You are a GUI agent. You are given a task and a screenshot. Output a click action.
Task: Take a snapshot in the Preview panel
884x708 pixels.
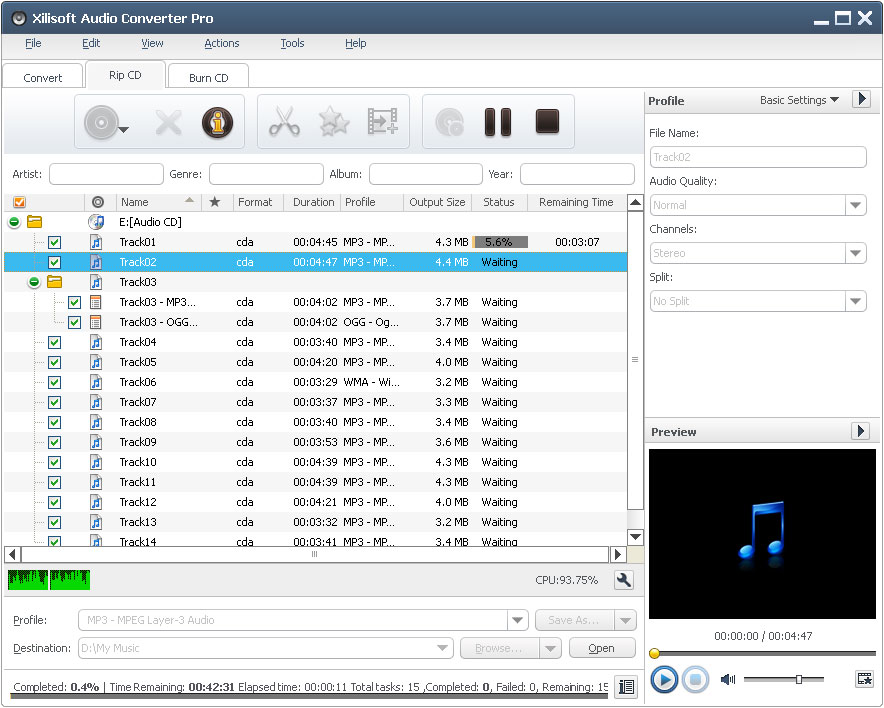click(x=864, y=679)
